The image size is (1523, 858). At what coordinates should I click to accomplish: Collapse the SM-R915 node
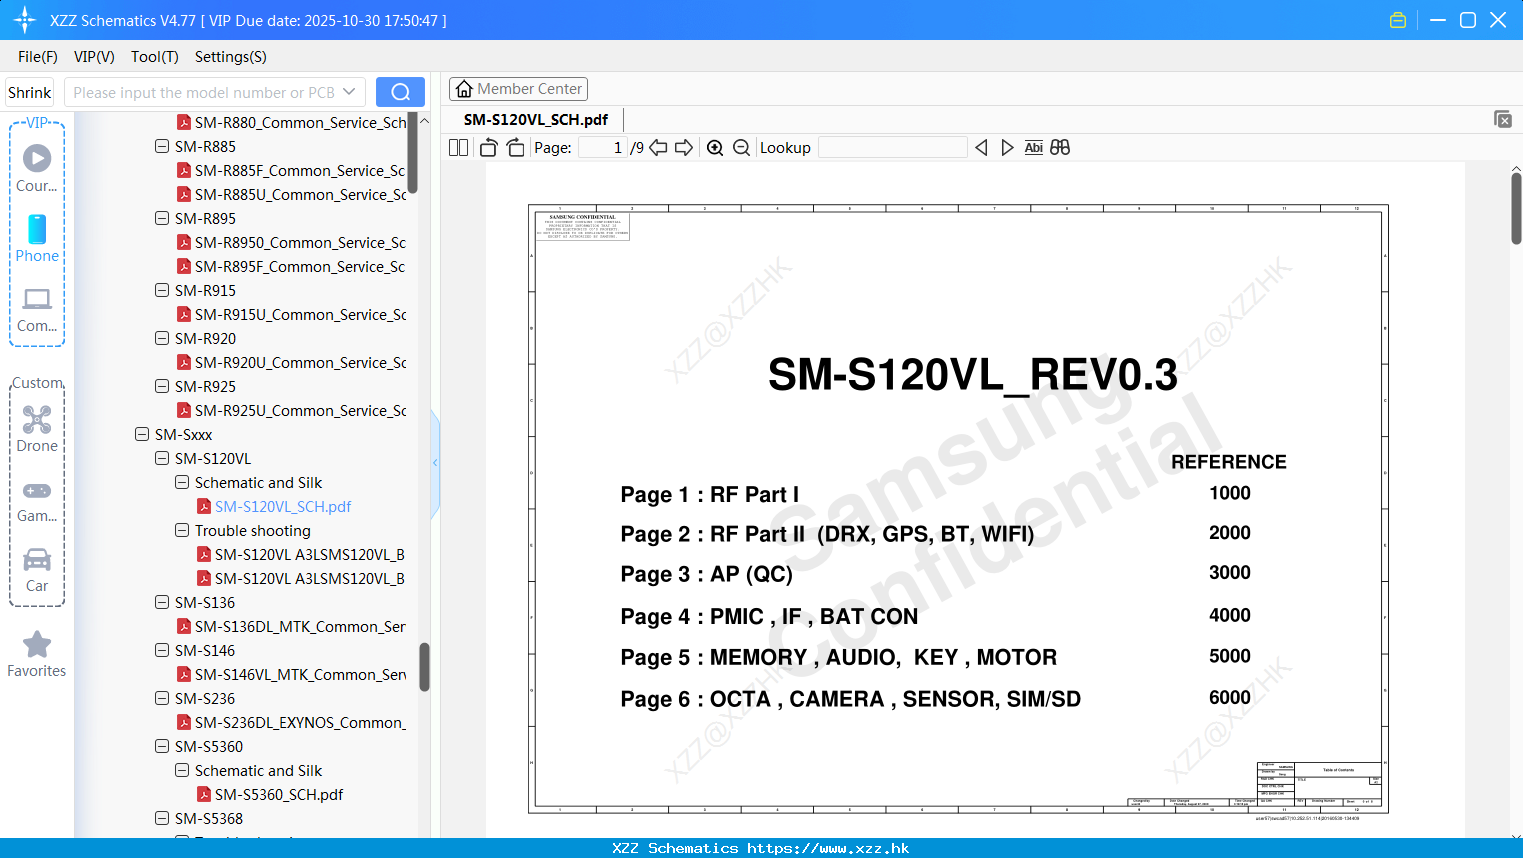tap(162, 290)
